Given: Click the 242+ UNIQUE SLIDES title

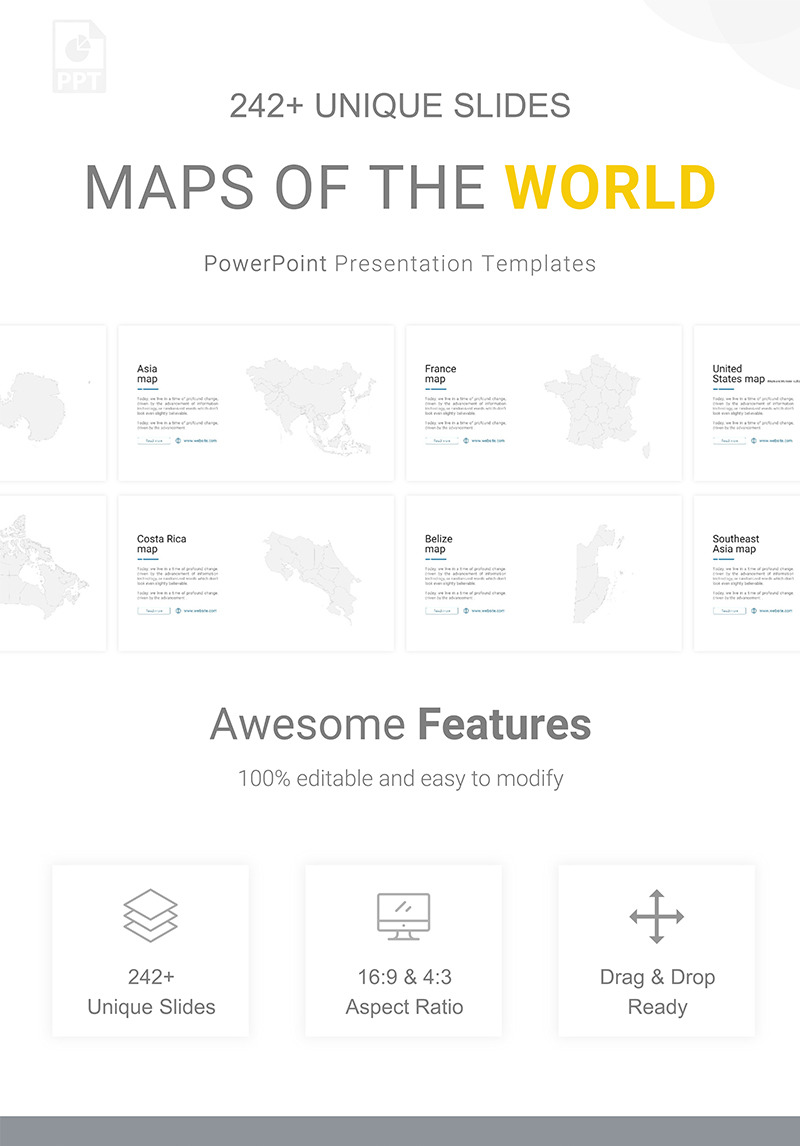Looking at the screenshot, I should pyautogui.click(x=400, y=107).
